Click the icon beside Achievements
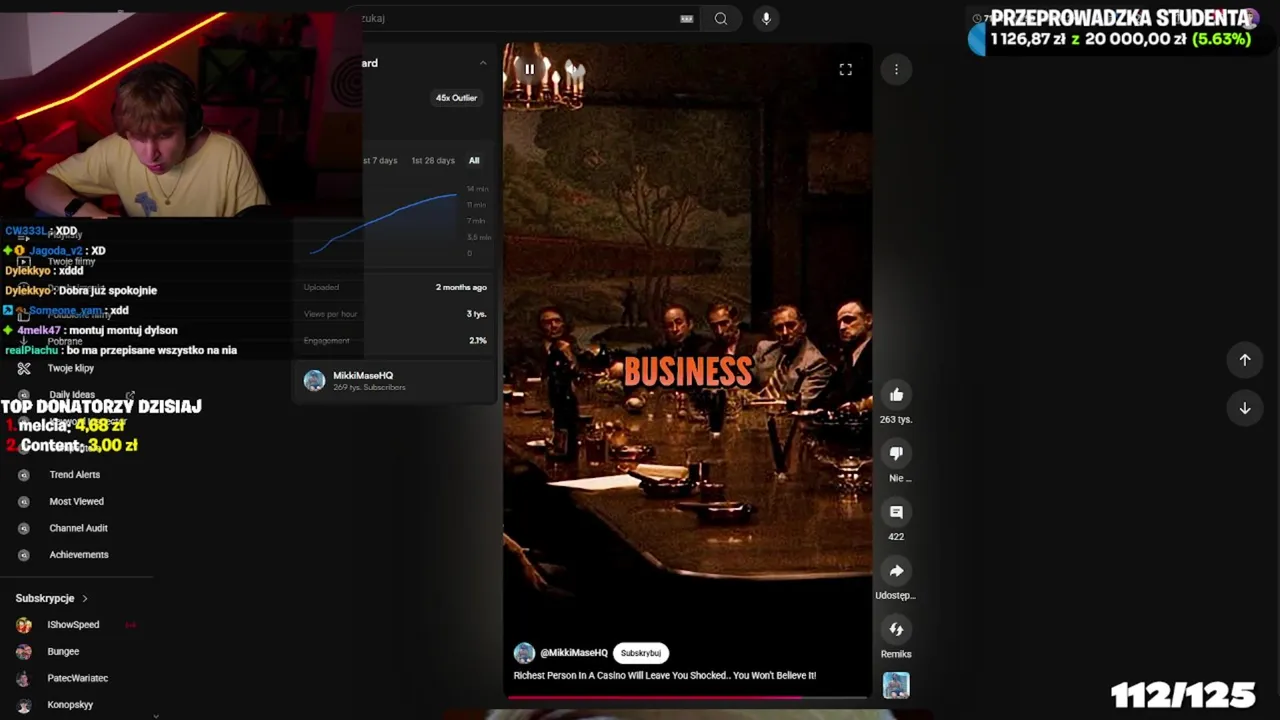1280x720 pixels. [24, 555]
